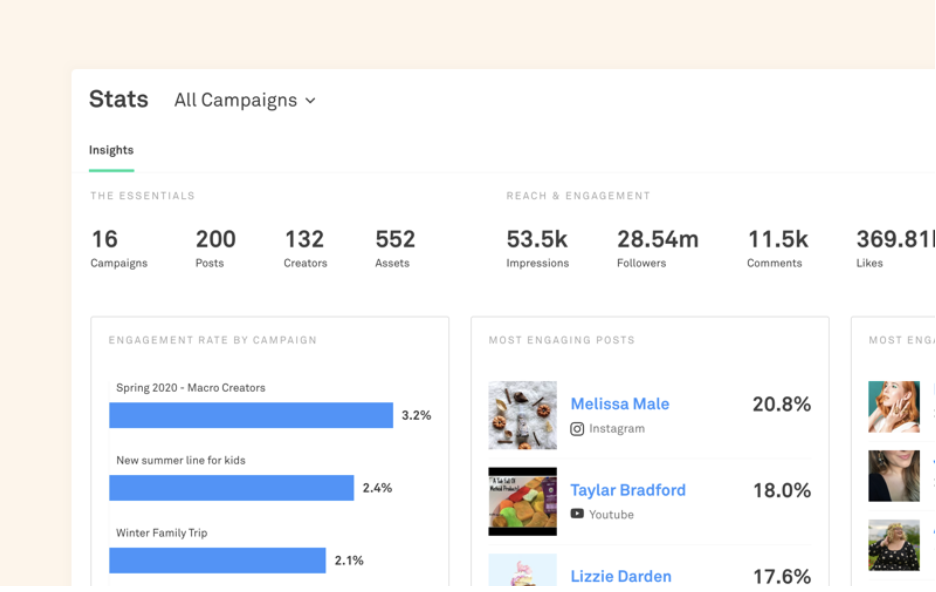Open Melissa Male's profile link
Image resolution: width=936 pixels, height=592 pixels.
coord(619,404)
